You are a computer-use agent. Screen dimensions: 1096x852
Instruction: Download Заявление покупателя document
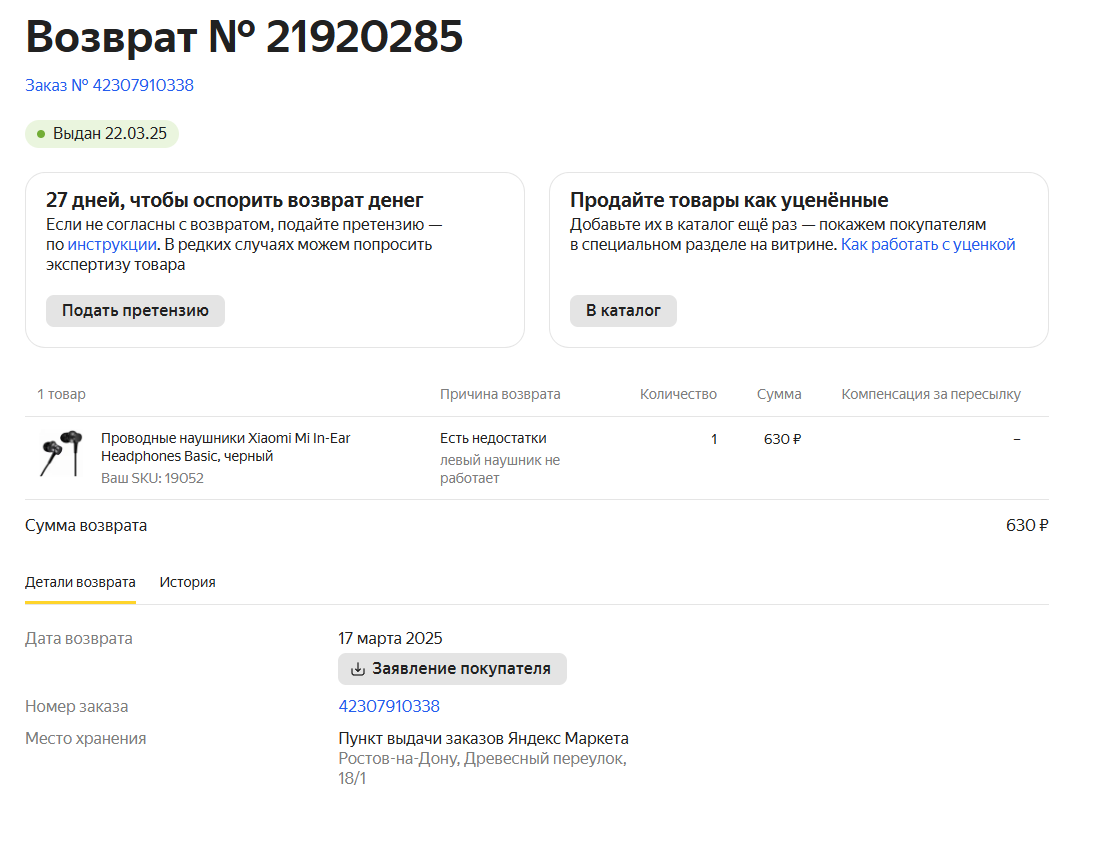coord(452,669)
